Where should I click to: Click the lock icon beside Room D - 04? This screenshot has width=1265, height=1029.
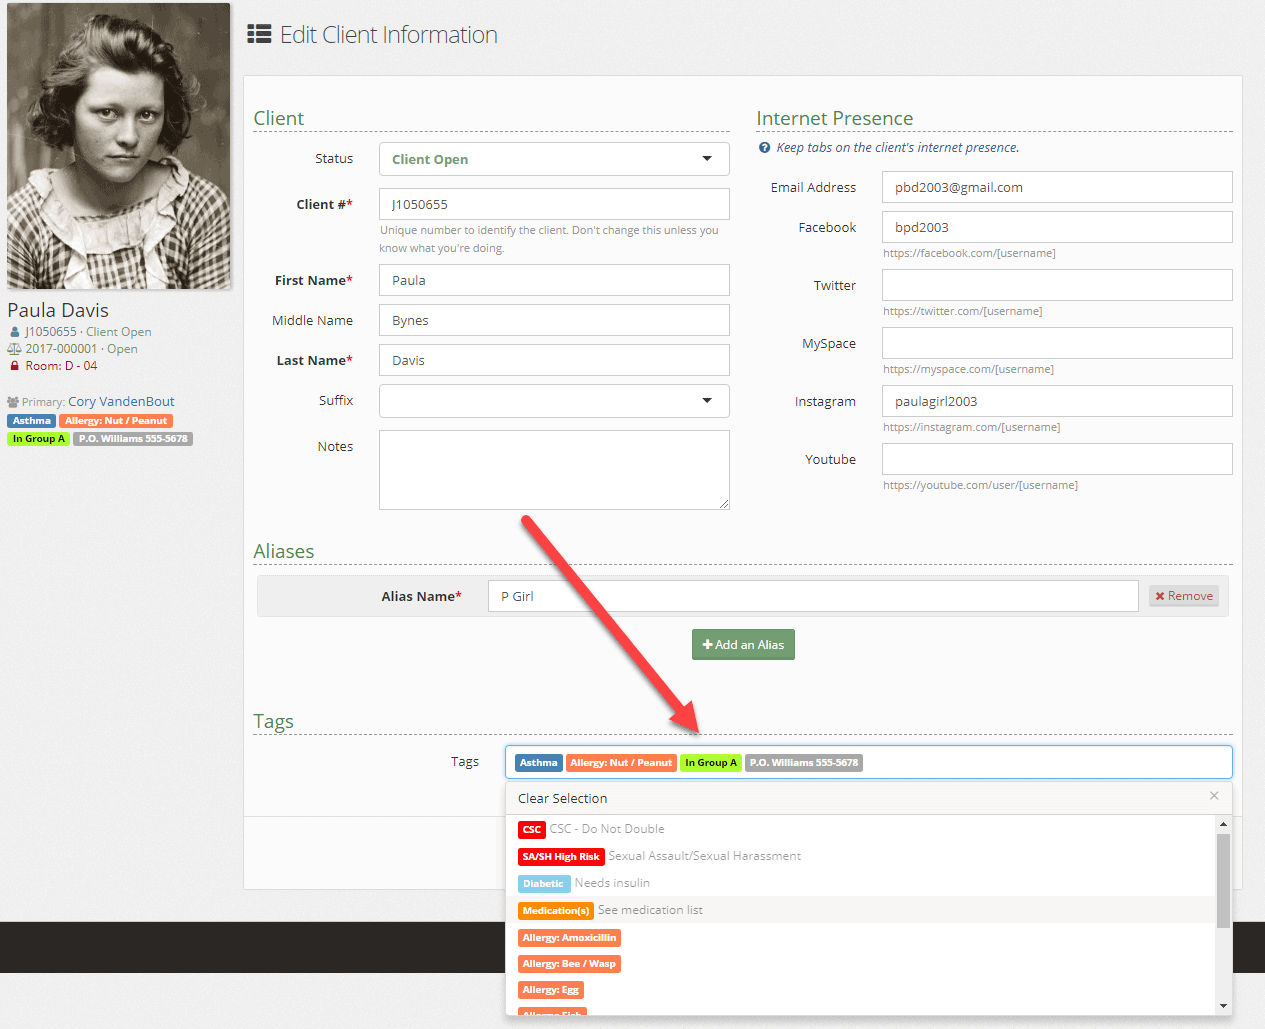(14, 366)
